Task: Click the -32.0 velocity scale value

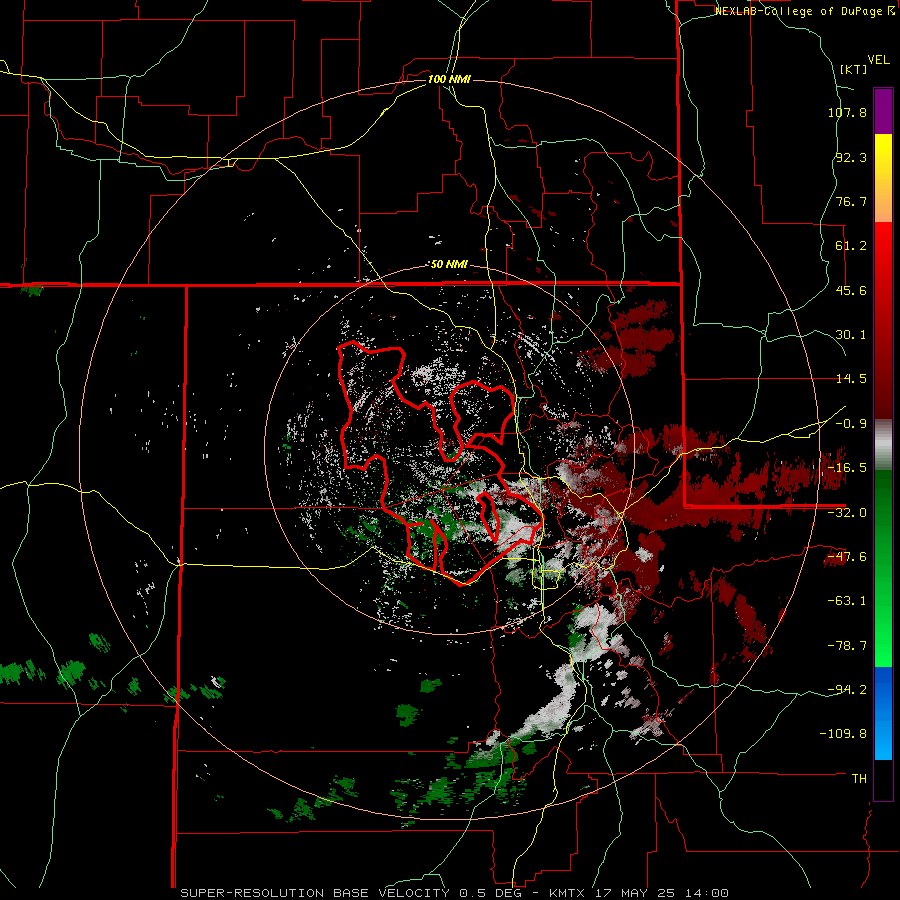Action: click(x=847, y=513)
